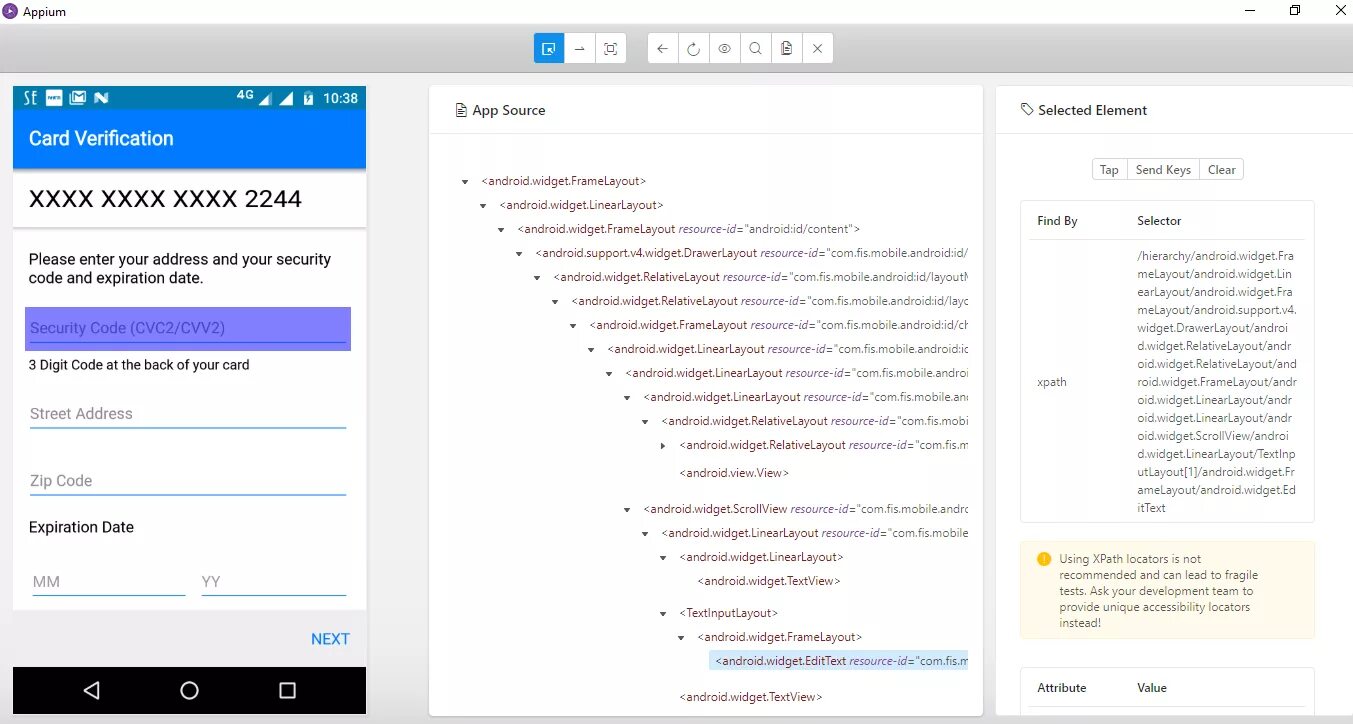Image resolution: width=1353 pixels, height=724 pixels.
Task: Select the android.view.View tree node
Action: coord(734,473)
